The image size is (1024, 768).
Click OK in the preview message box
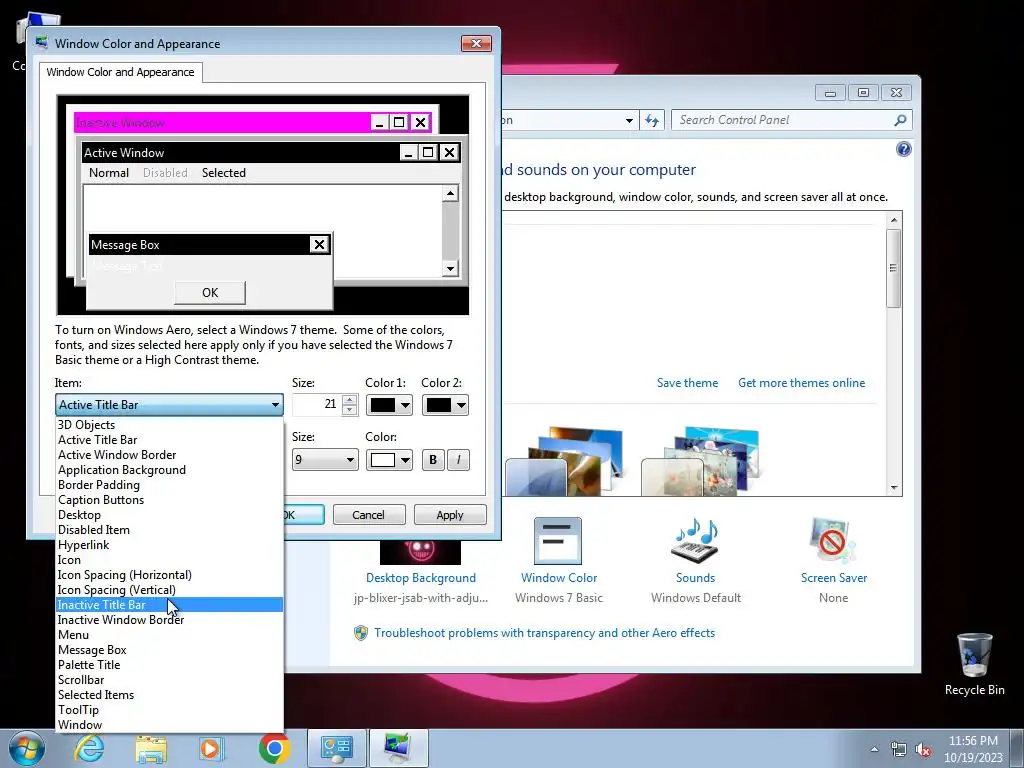click(210, 293)
